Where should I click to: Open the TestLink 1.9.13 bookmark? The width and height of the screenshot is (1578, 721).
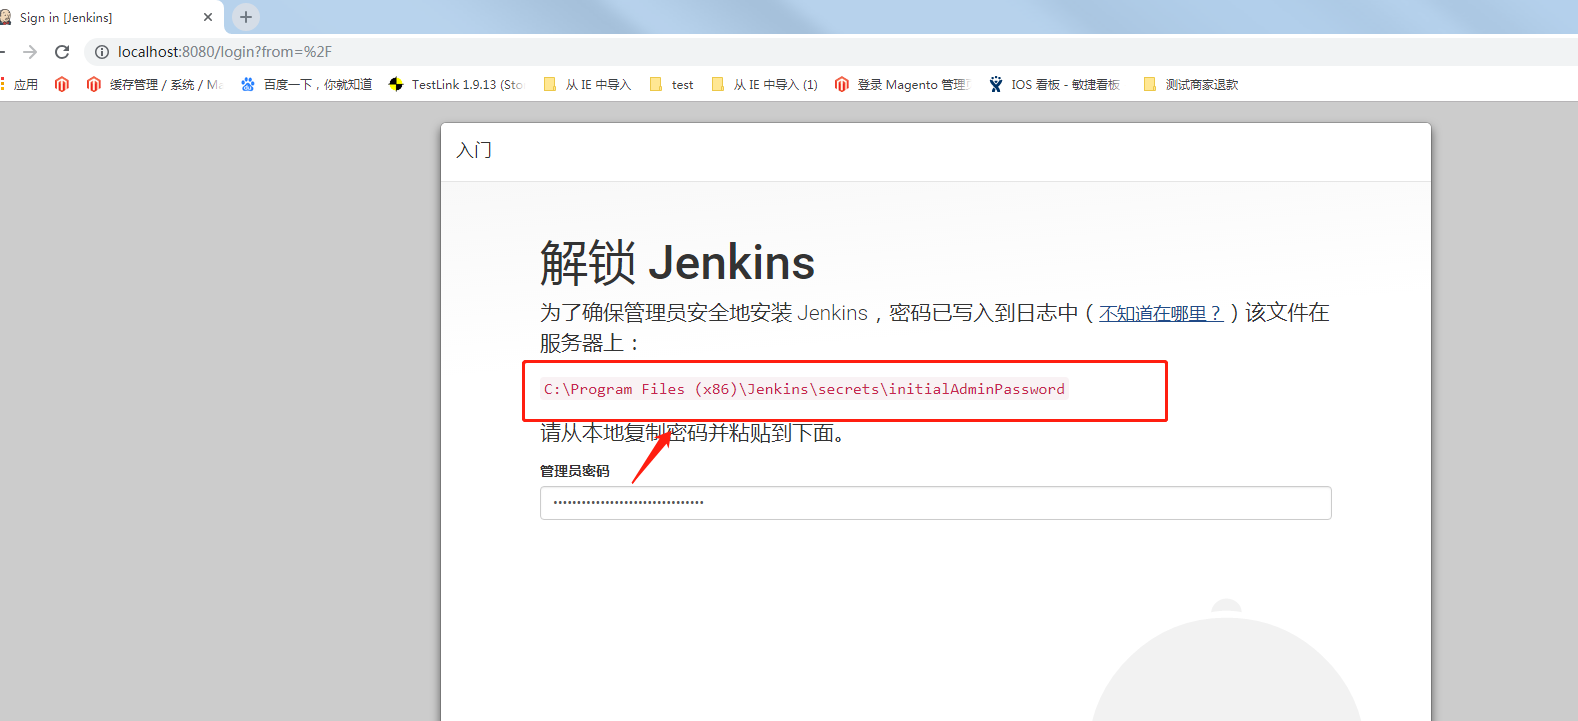click(456, 85)
